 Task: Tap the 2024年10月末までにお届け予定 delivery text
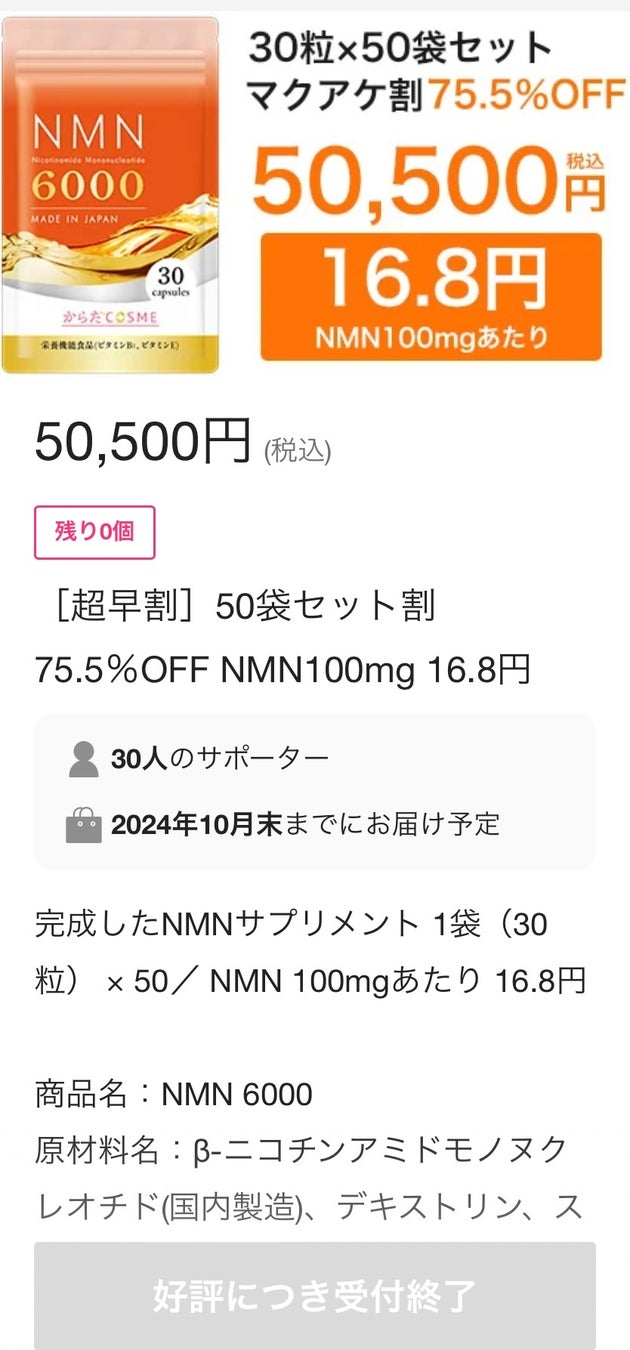[305, 824]
